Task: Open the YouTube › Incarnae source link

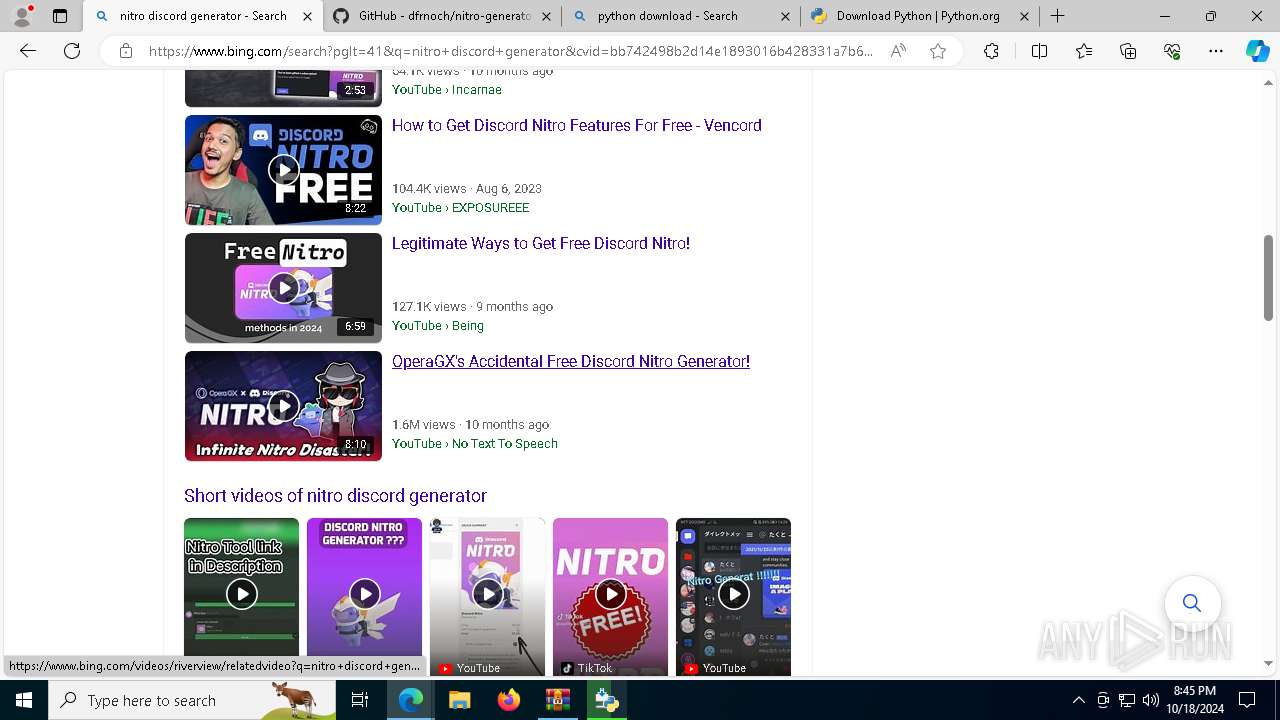Action: click(447, 90)
